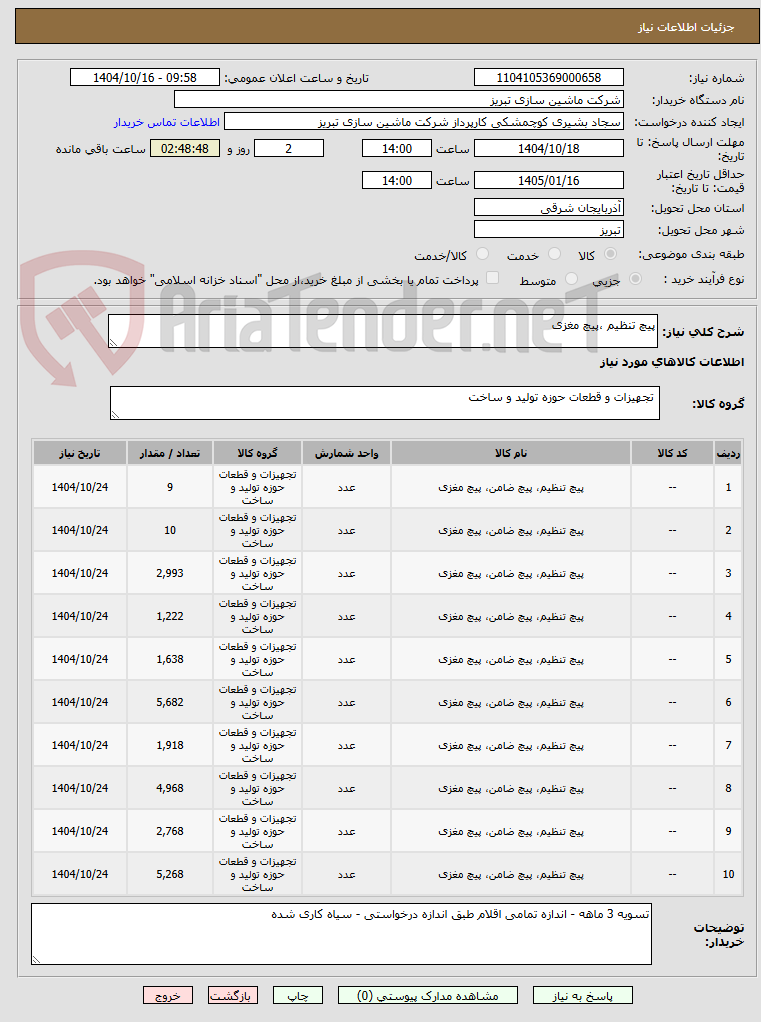Click the need number field 1104105369000658
Viewport: 761px width, 1022px height.
tap(549, 78)
